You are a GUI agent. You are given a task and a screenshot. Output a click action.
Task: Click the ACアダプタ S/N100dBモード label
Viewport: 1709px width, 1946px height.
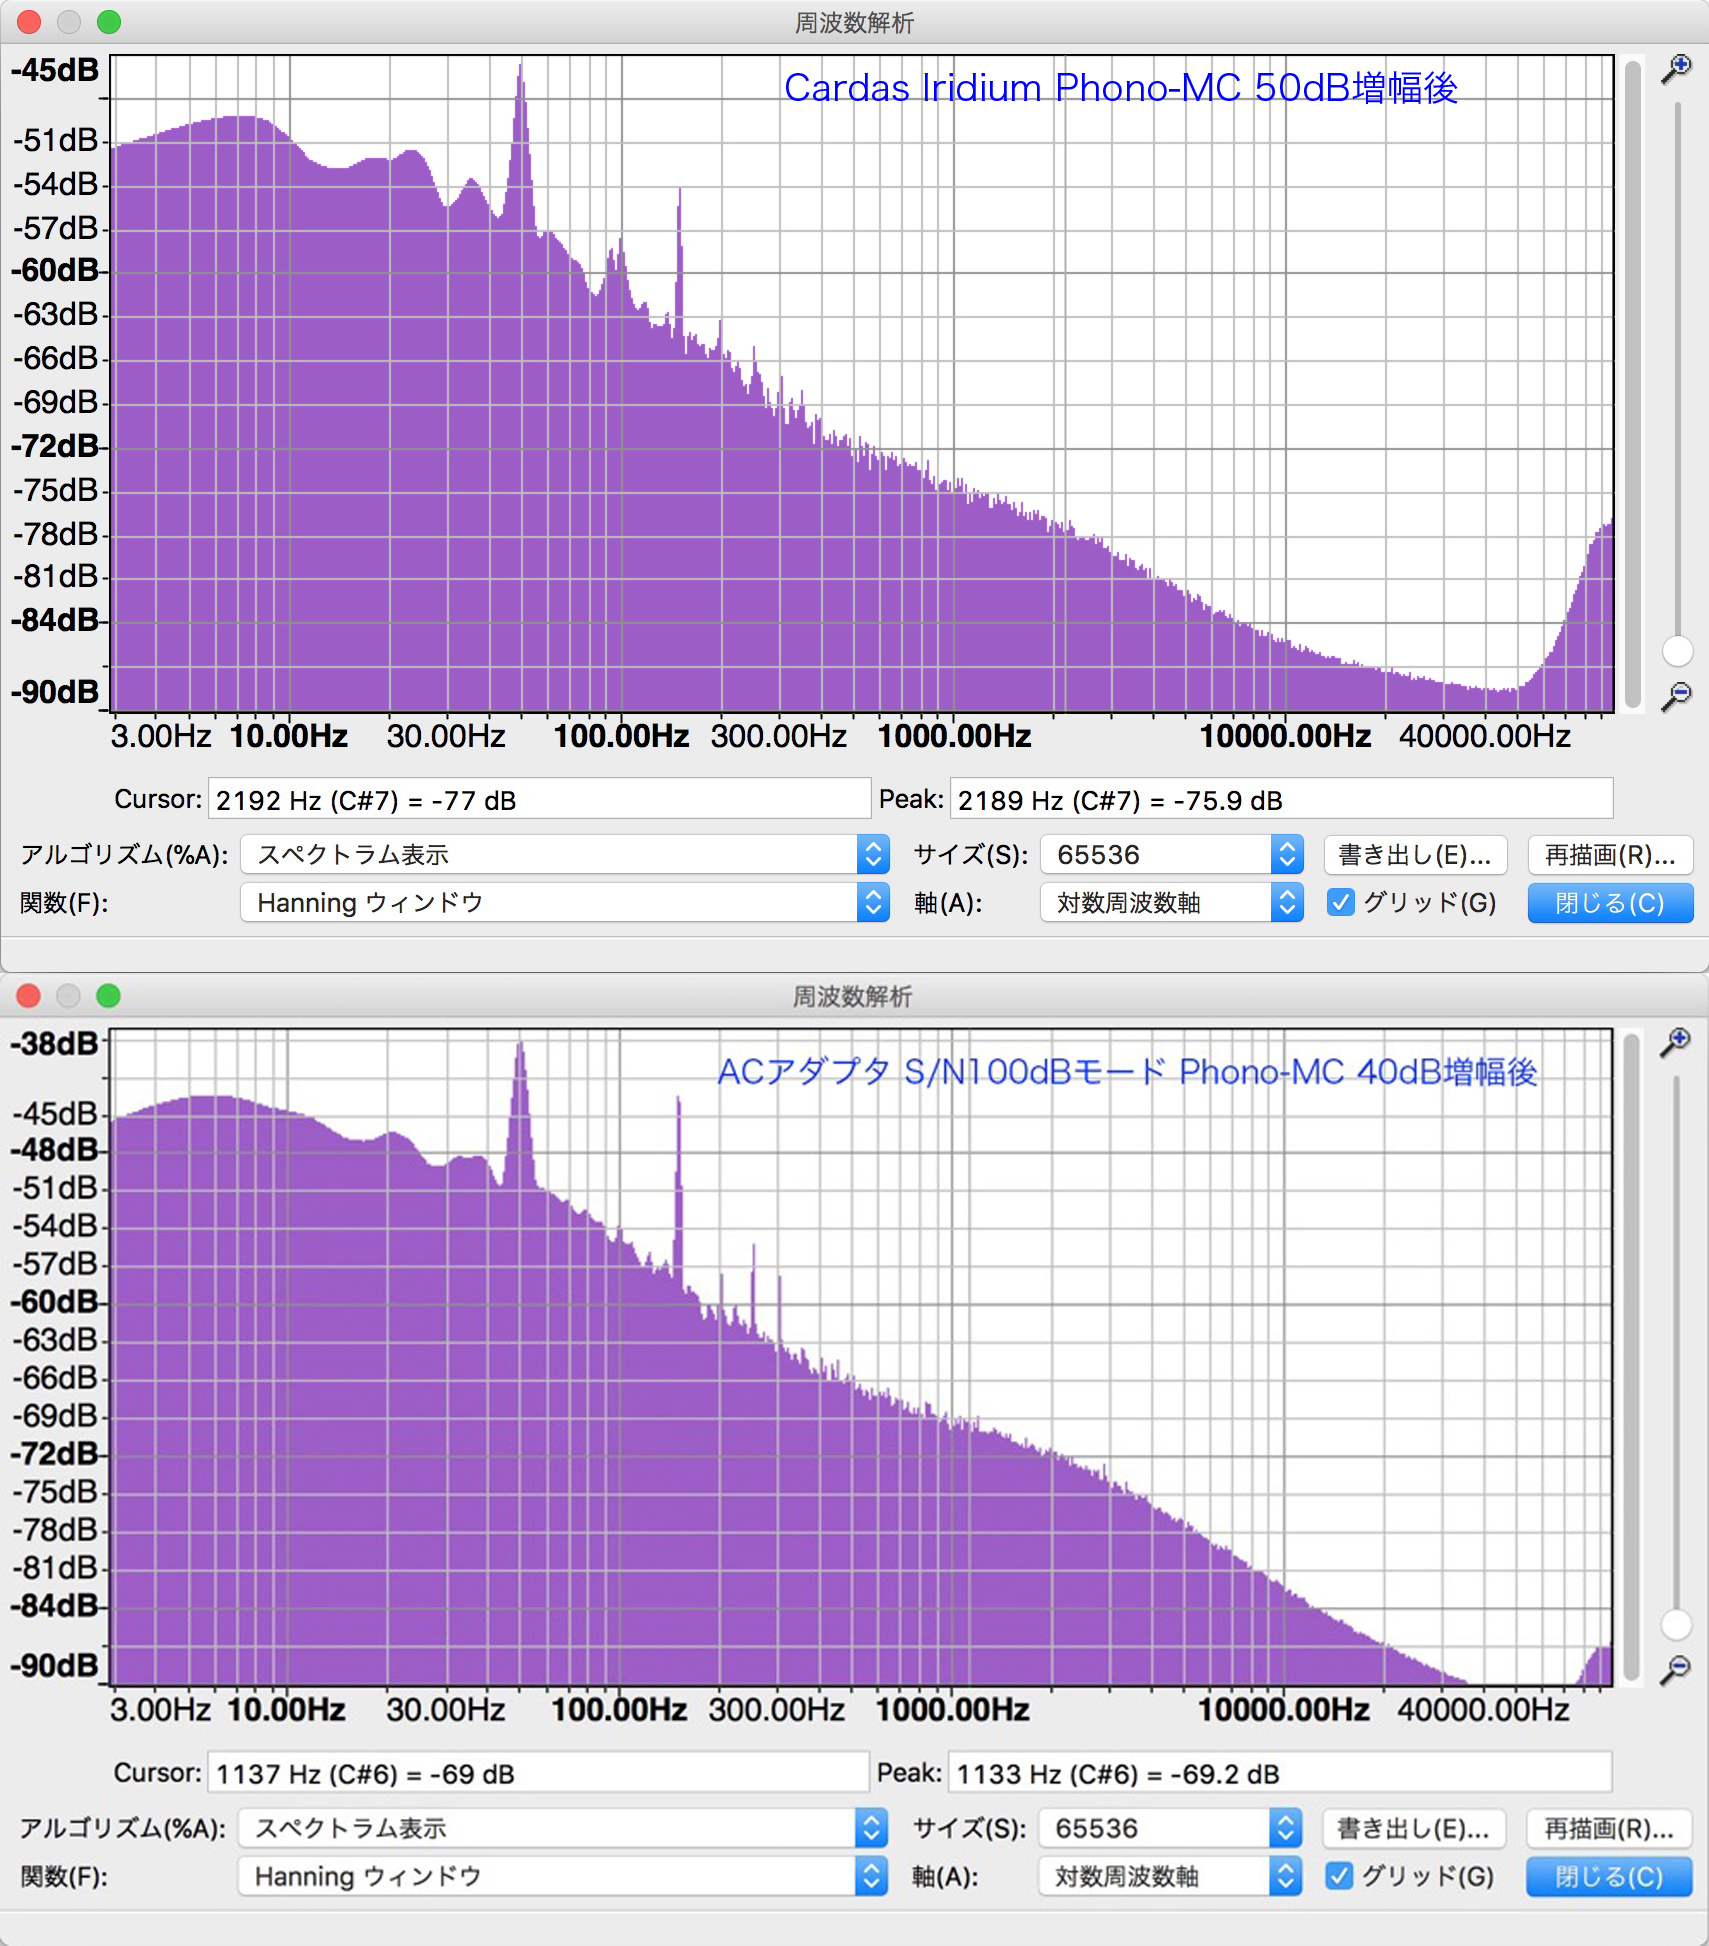[x=1127, y=1071]
